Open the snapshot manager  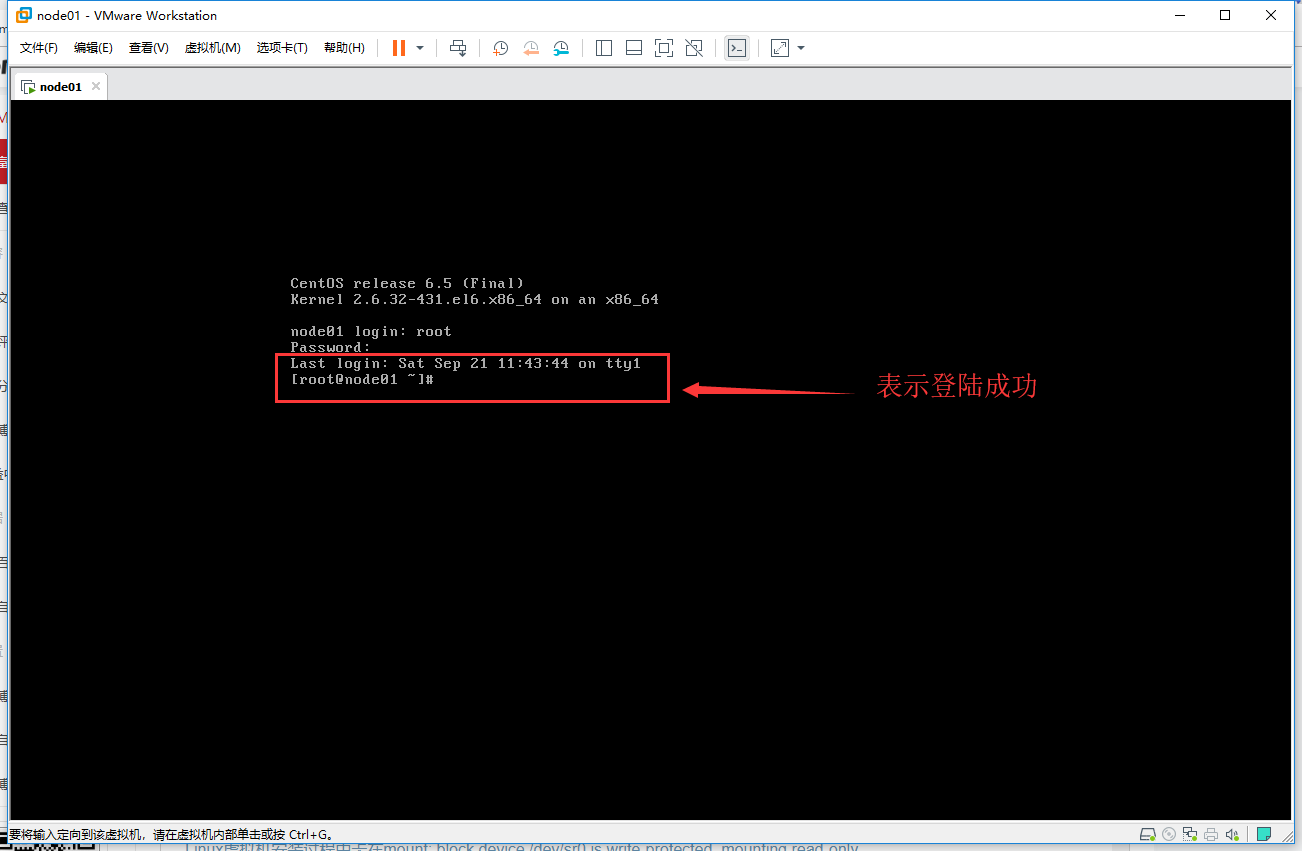561,48
